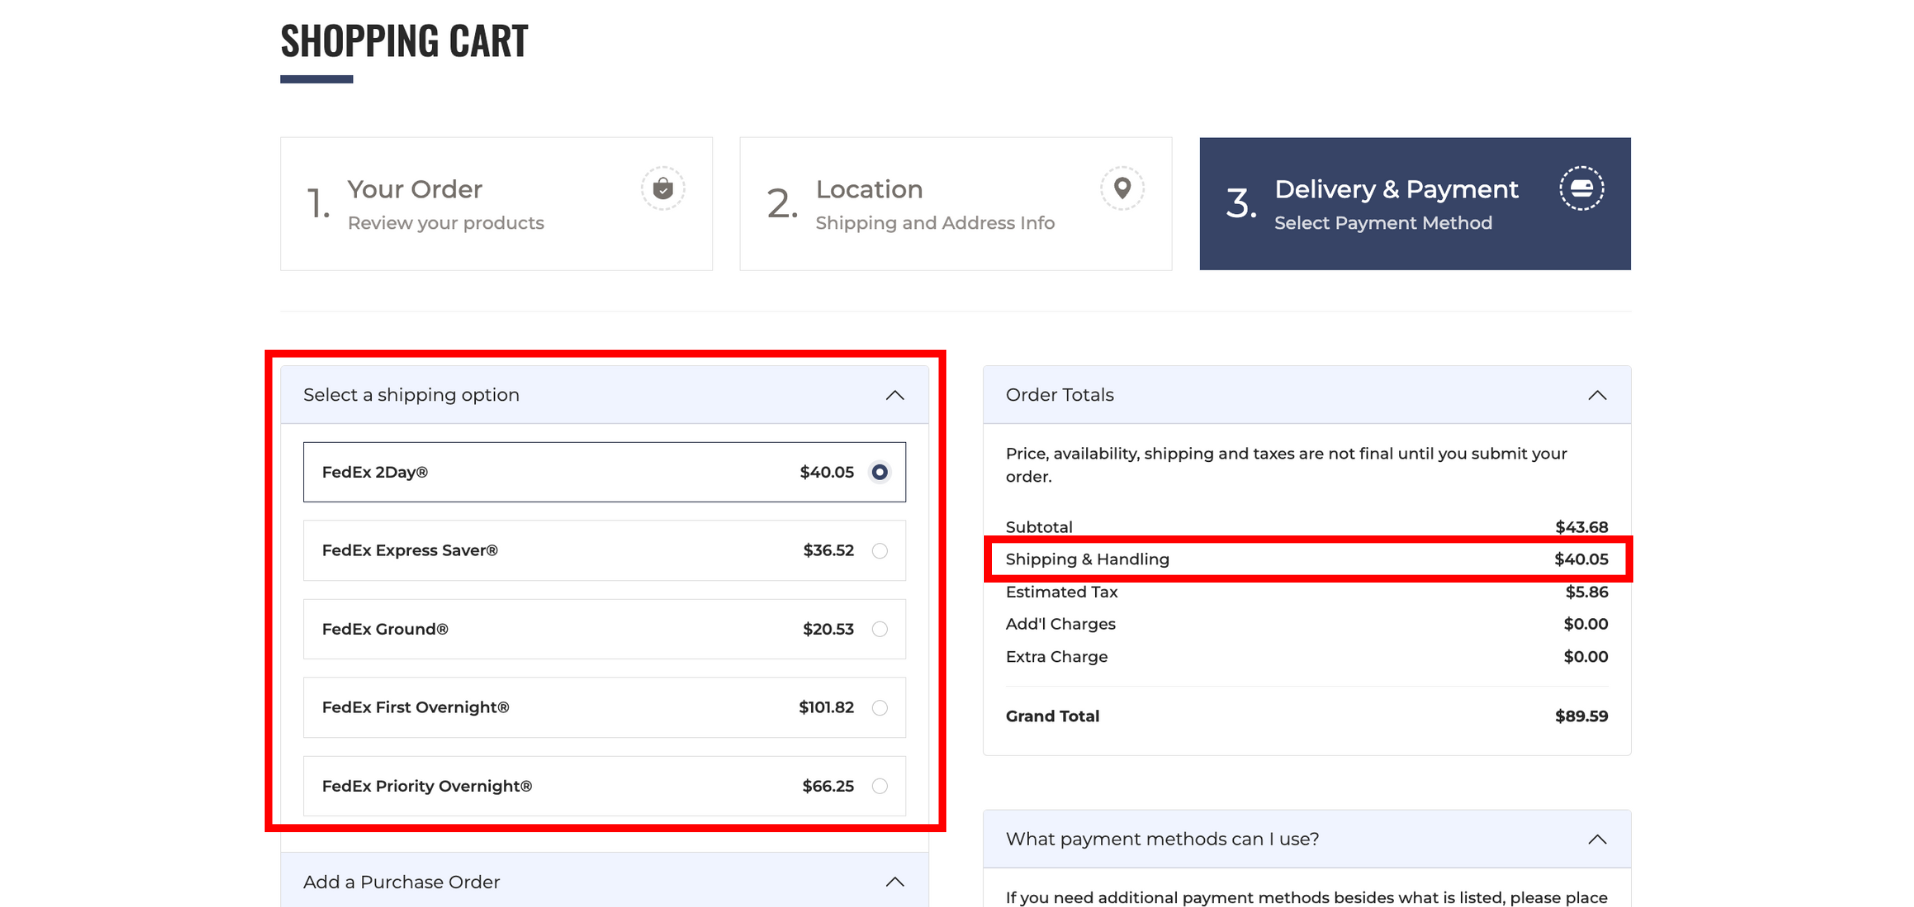Click the $36.52 shipping price
The width and height of the screenshot is (1914, 907).
click(828, 551)
